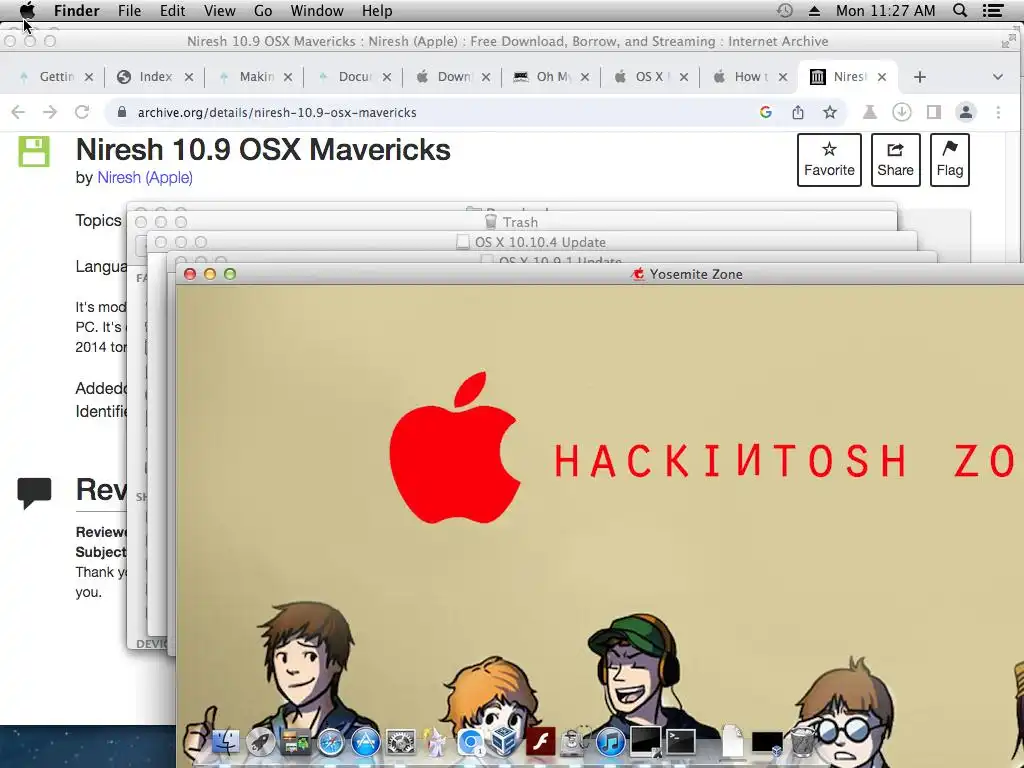Open the Help menu
Image resolution: width=1024 pixels, height=768 pixels.
[x=377, y=10]
